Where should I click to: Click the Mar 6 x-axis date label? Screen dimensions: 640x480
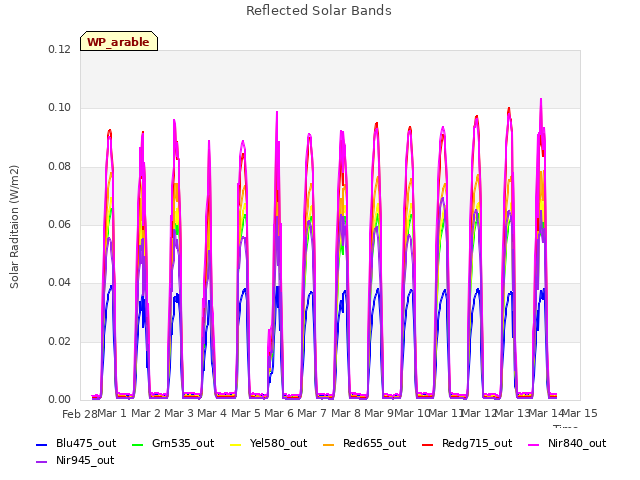tap(279, 413)
